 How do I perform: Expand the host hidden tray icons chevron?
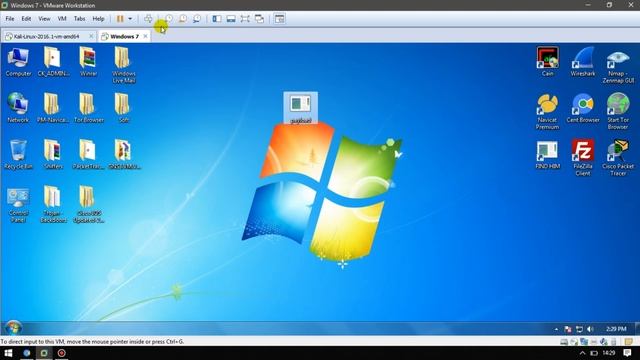pyautogui.click(x=582, y=353)
